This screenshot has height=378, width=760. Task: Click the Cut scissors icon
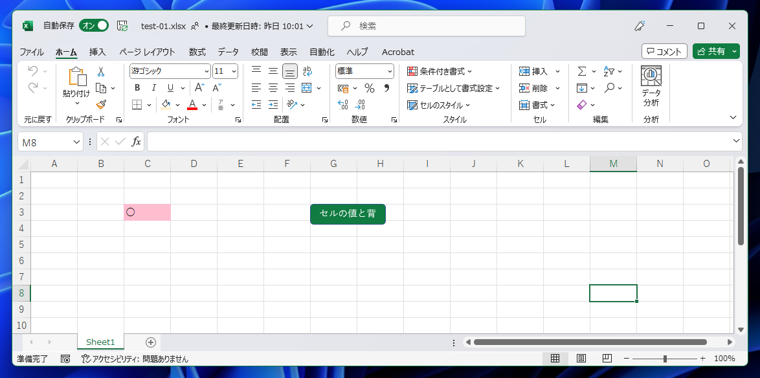click(x=101, y=72)
